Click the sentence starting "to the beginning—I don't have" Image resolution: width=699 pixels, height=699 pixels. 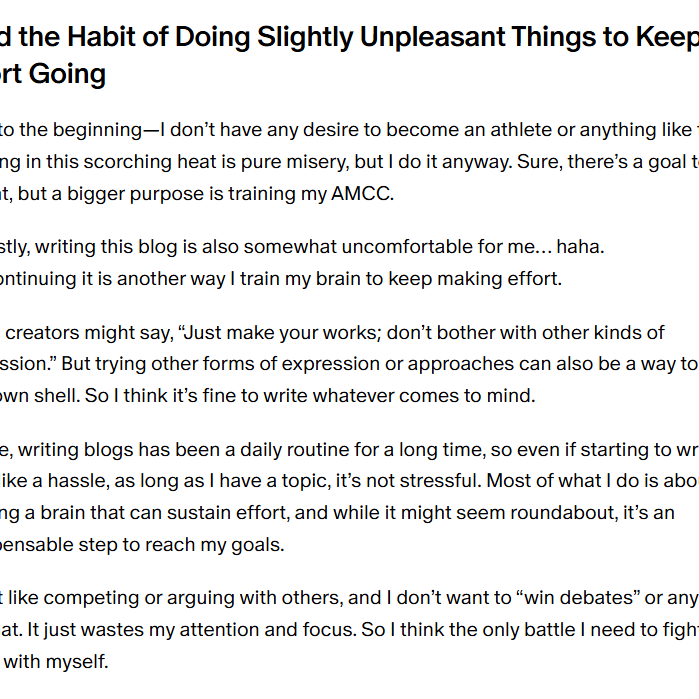click(x=350, y=130)
